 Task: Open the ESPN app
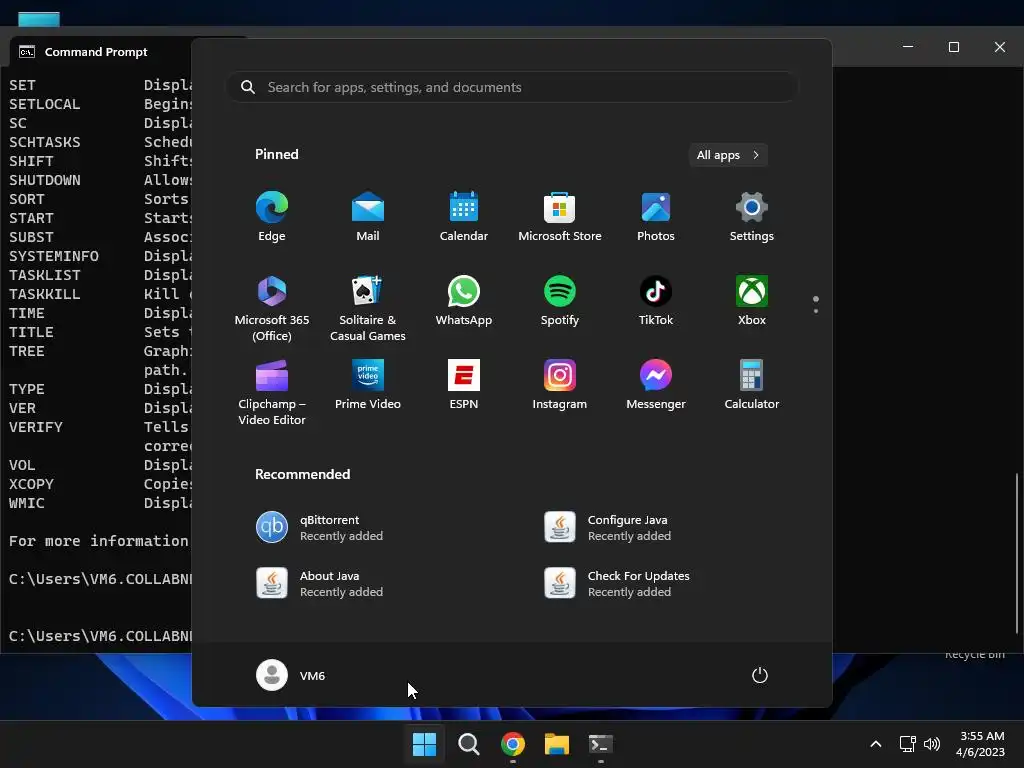click(x=464, y=385)
